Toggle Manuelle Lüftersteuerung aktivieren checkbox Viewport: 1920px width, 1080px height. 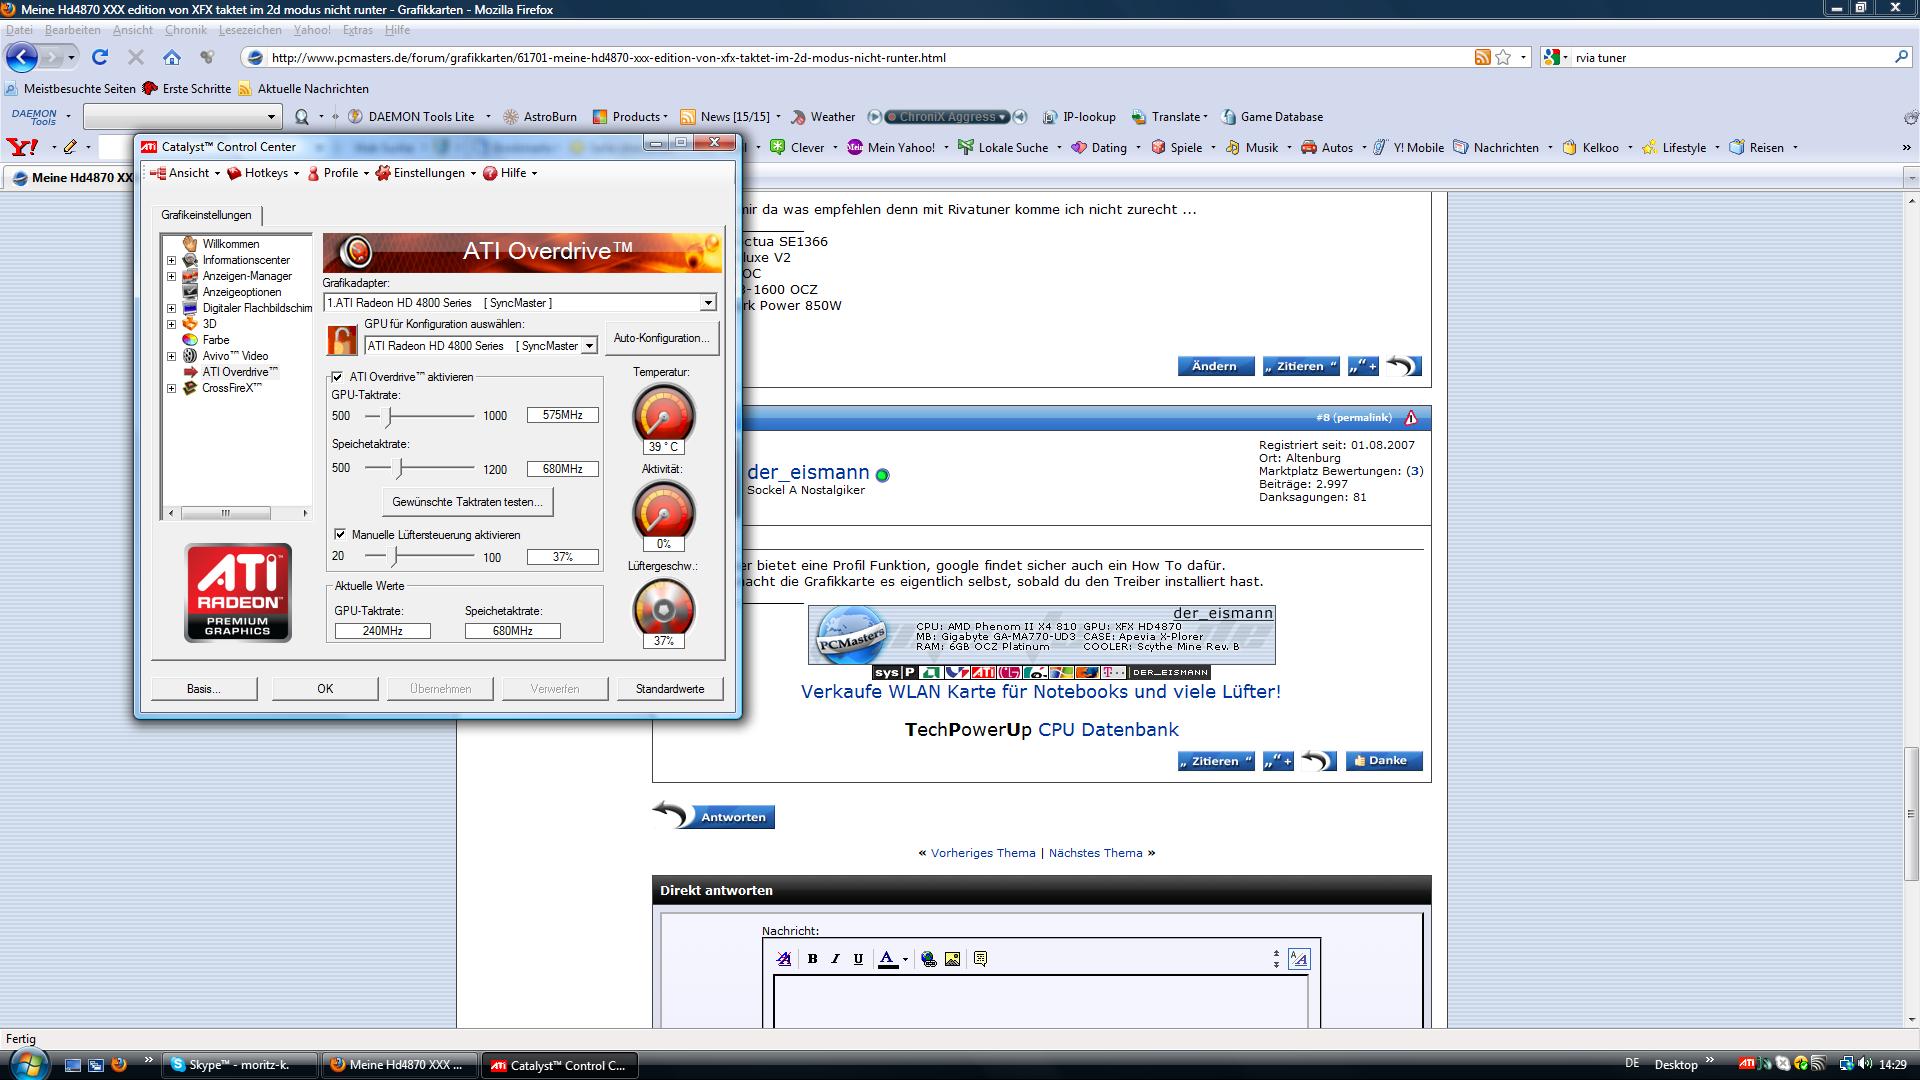point(340,535)
